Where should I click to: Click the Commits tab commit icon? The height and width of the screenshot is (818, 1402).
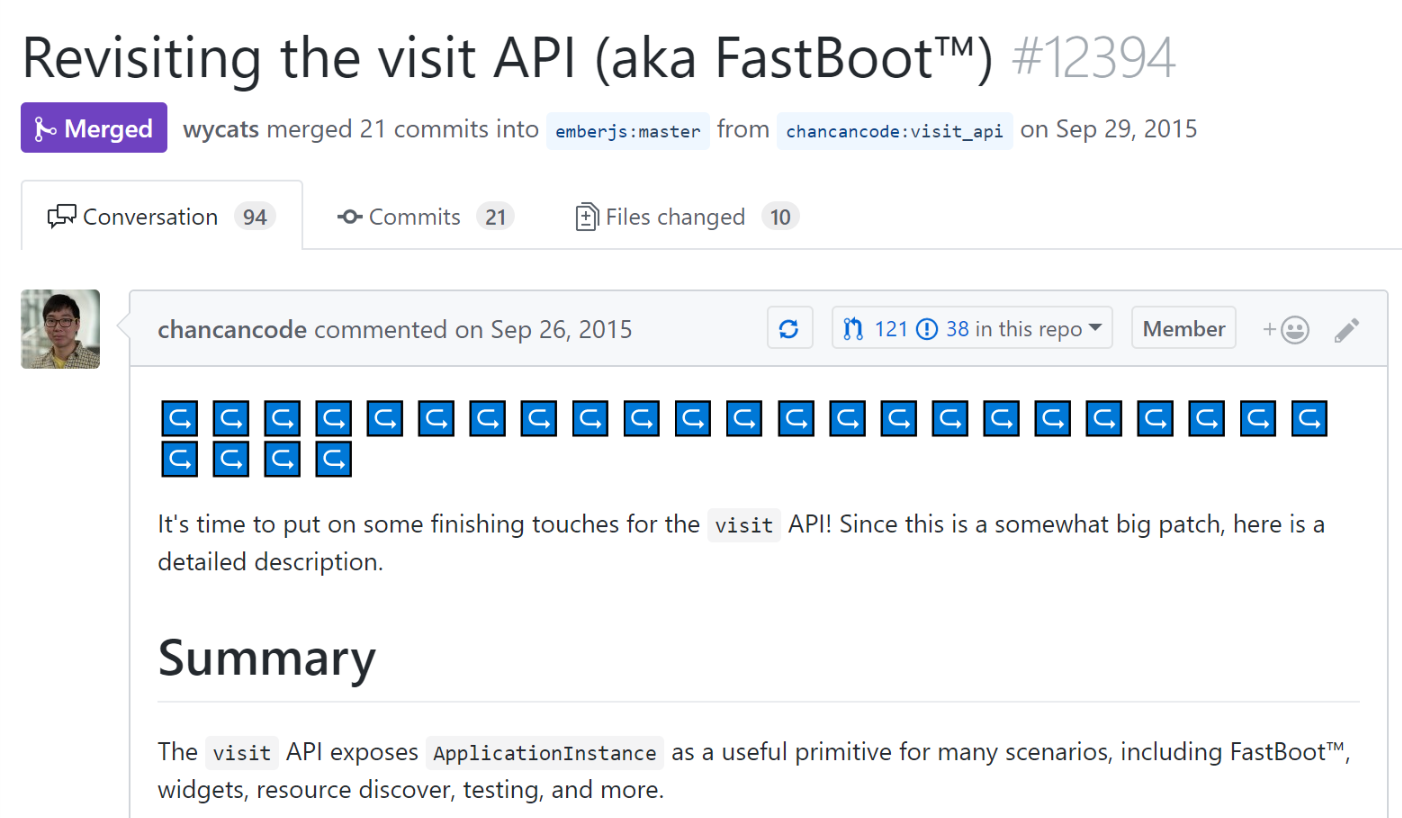click(x=350, y=217)
